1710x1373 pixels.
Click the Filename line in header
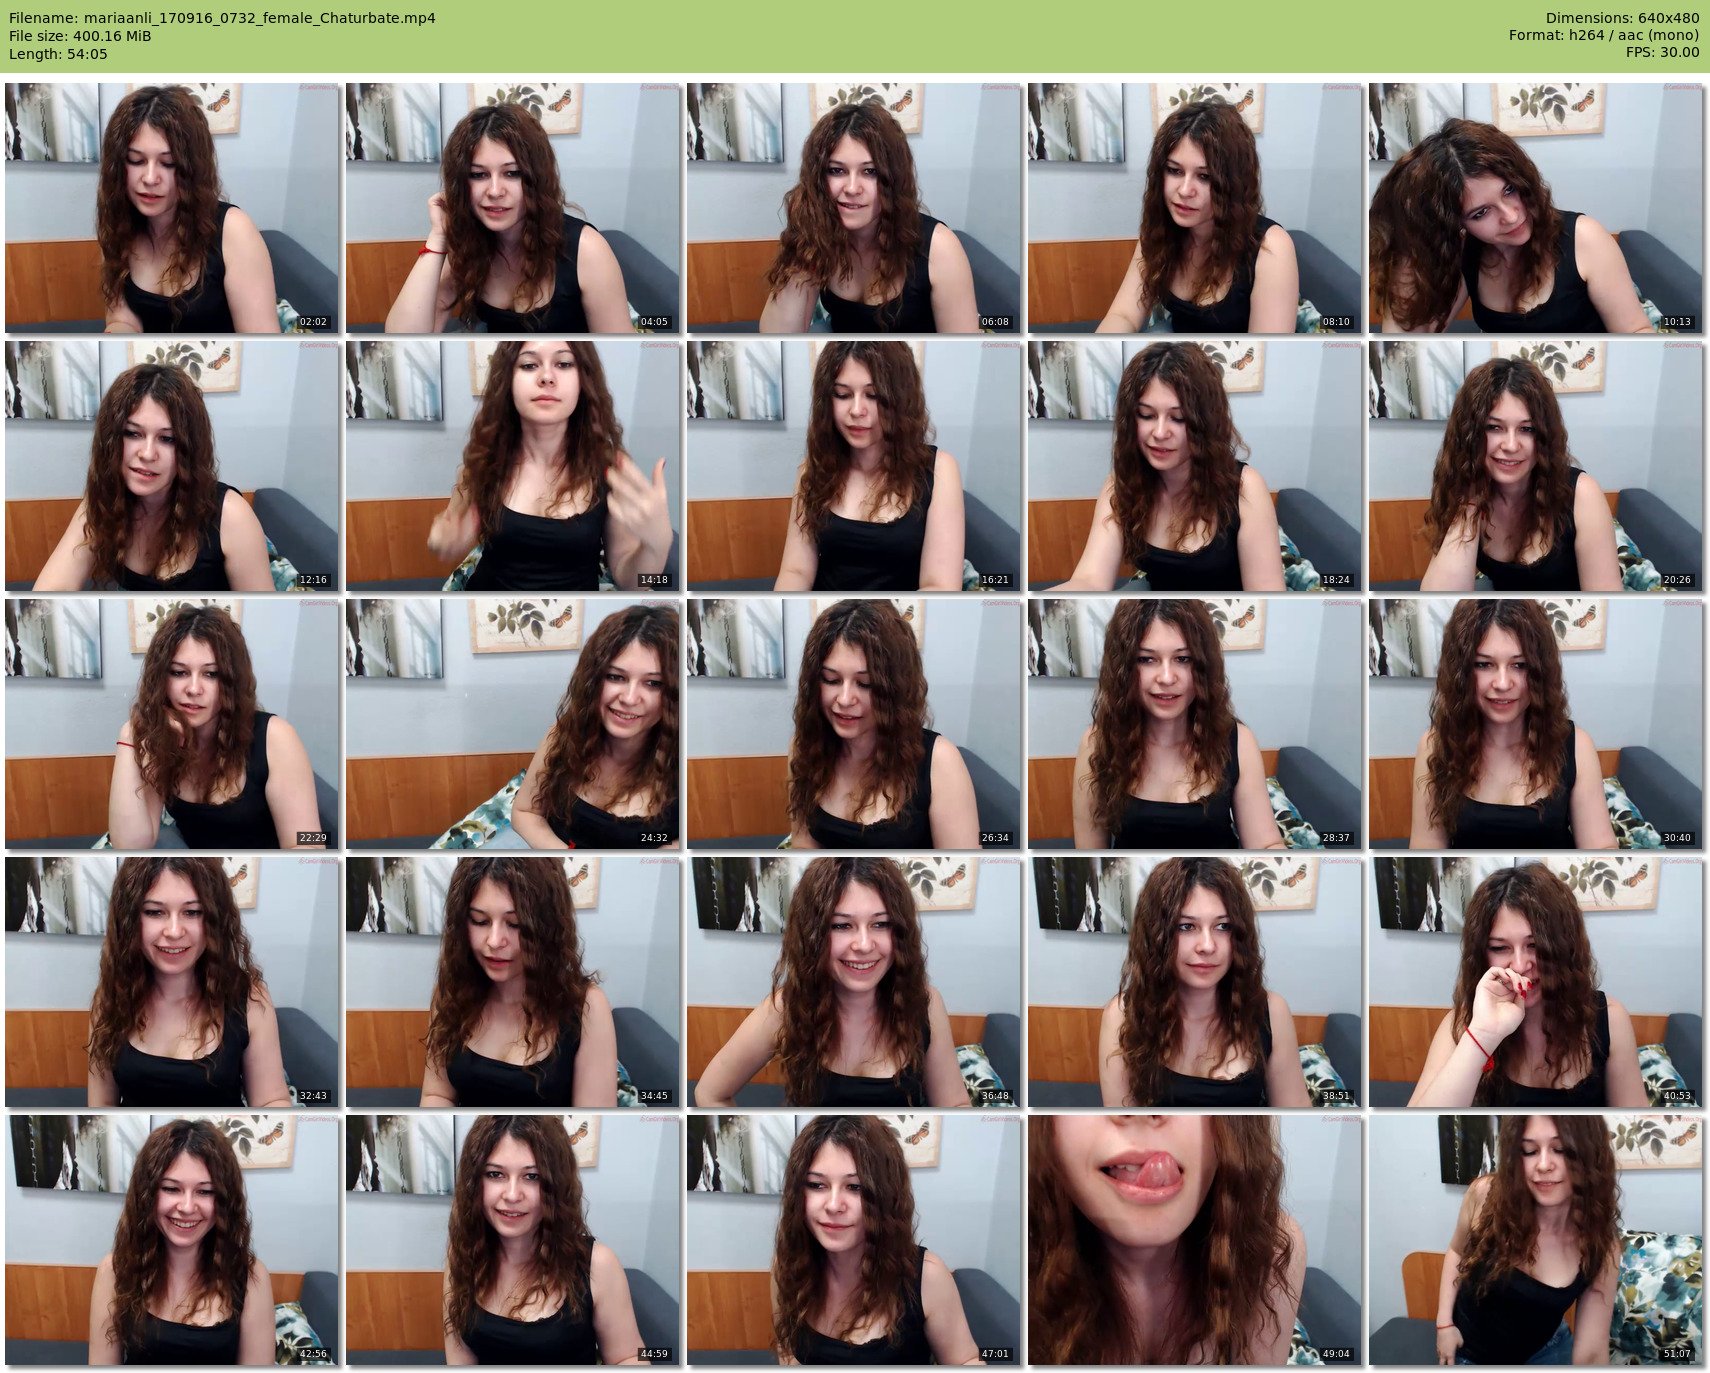coord(222,18)
